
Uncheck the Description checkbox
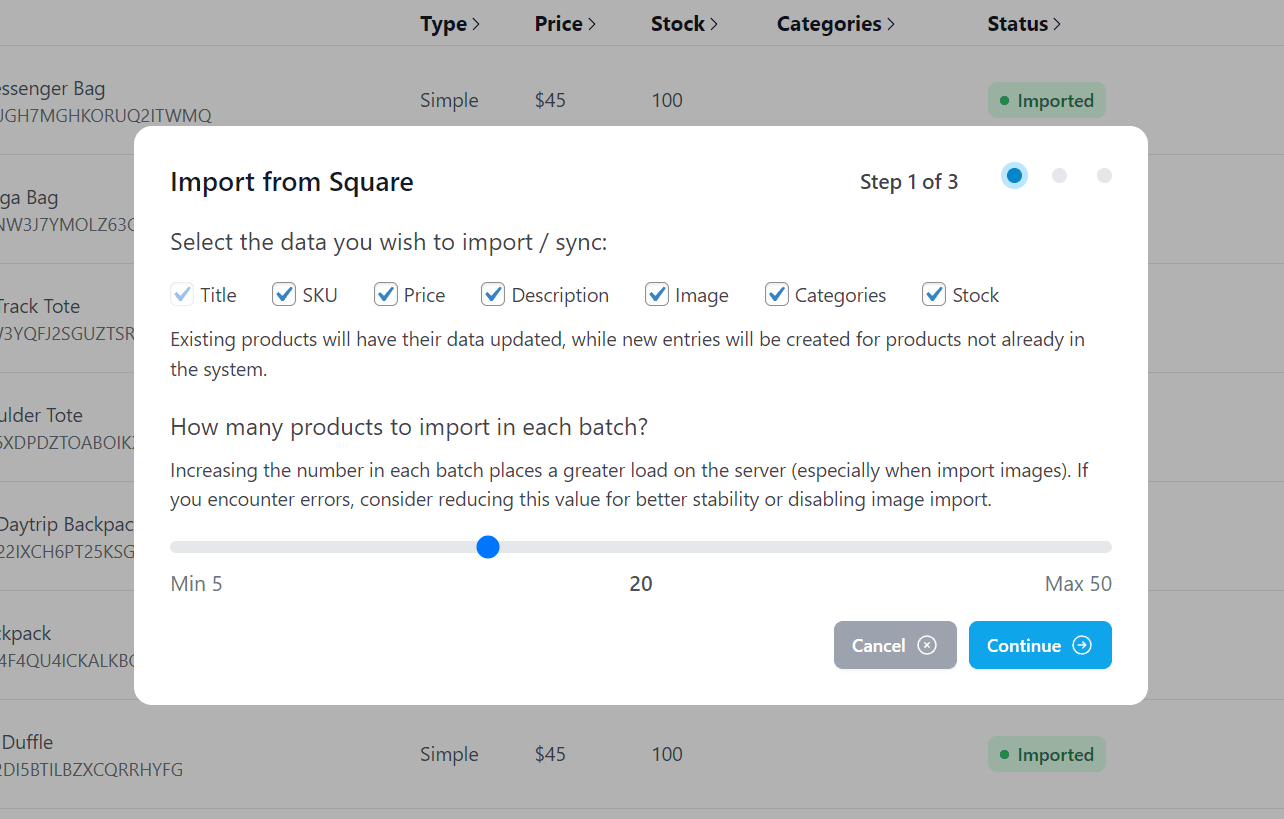[x=493, y=294]
